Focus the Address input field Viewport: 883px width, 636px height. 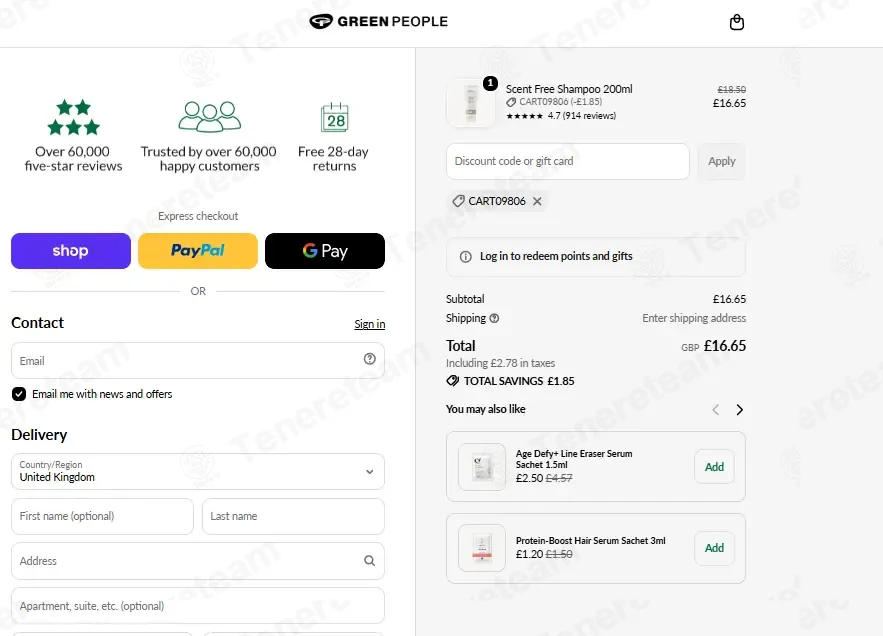coord(198,561)
